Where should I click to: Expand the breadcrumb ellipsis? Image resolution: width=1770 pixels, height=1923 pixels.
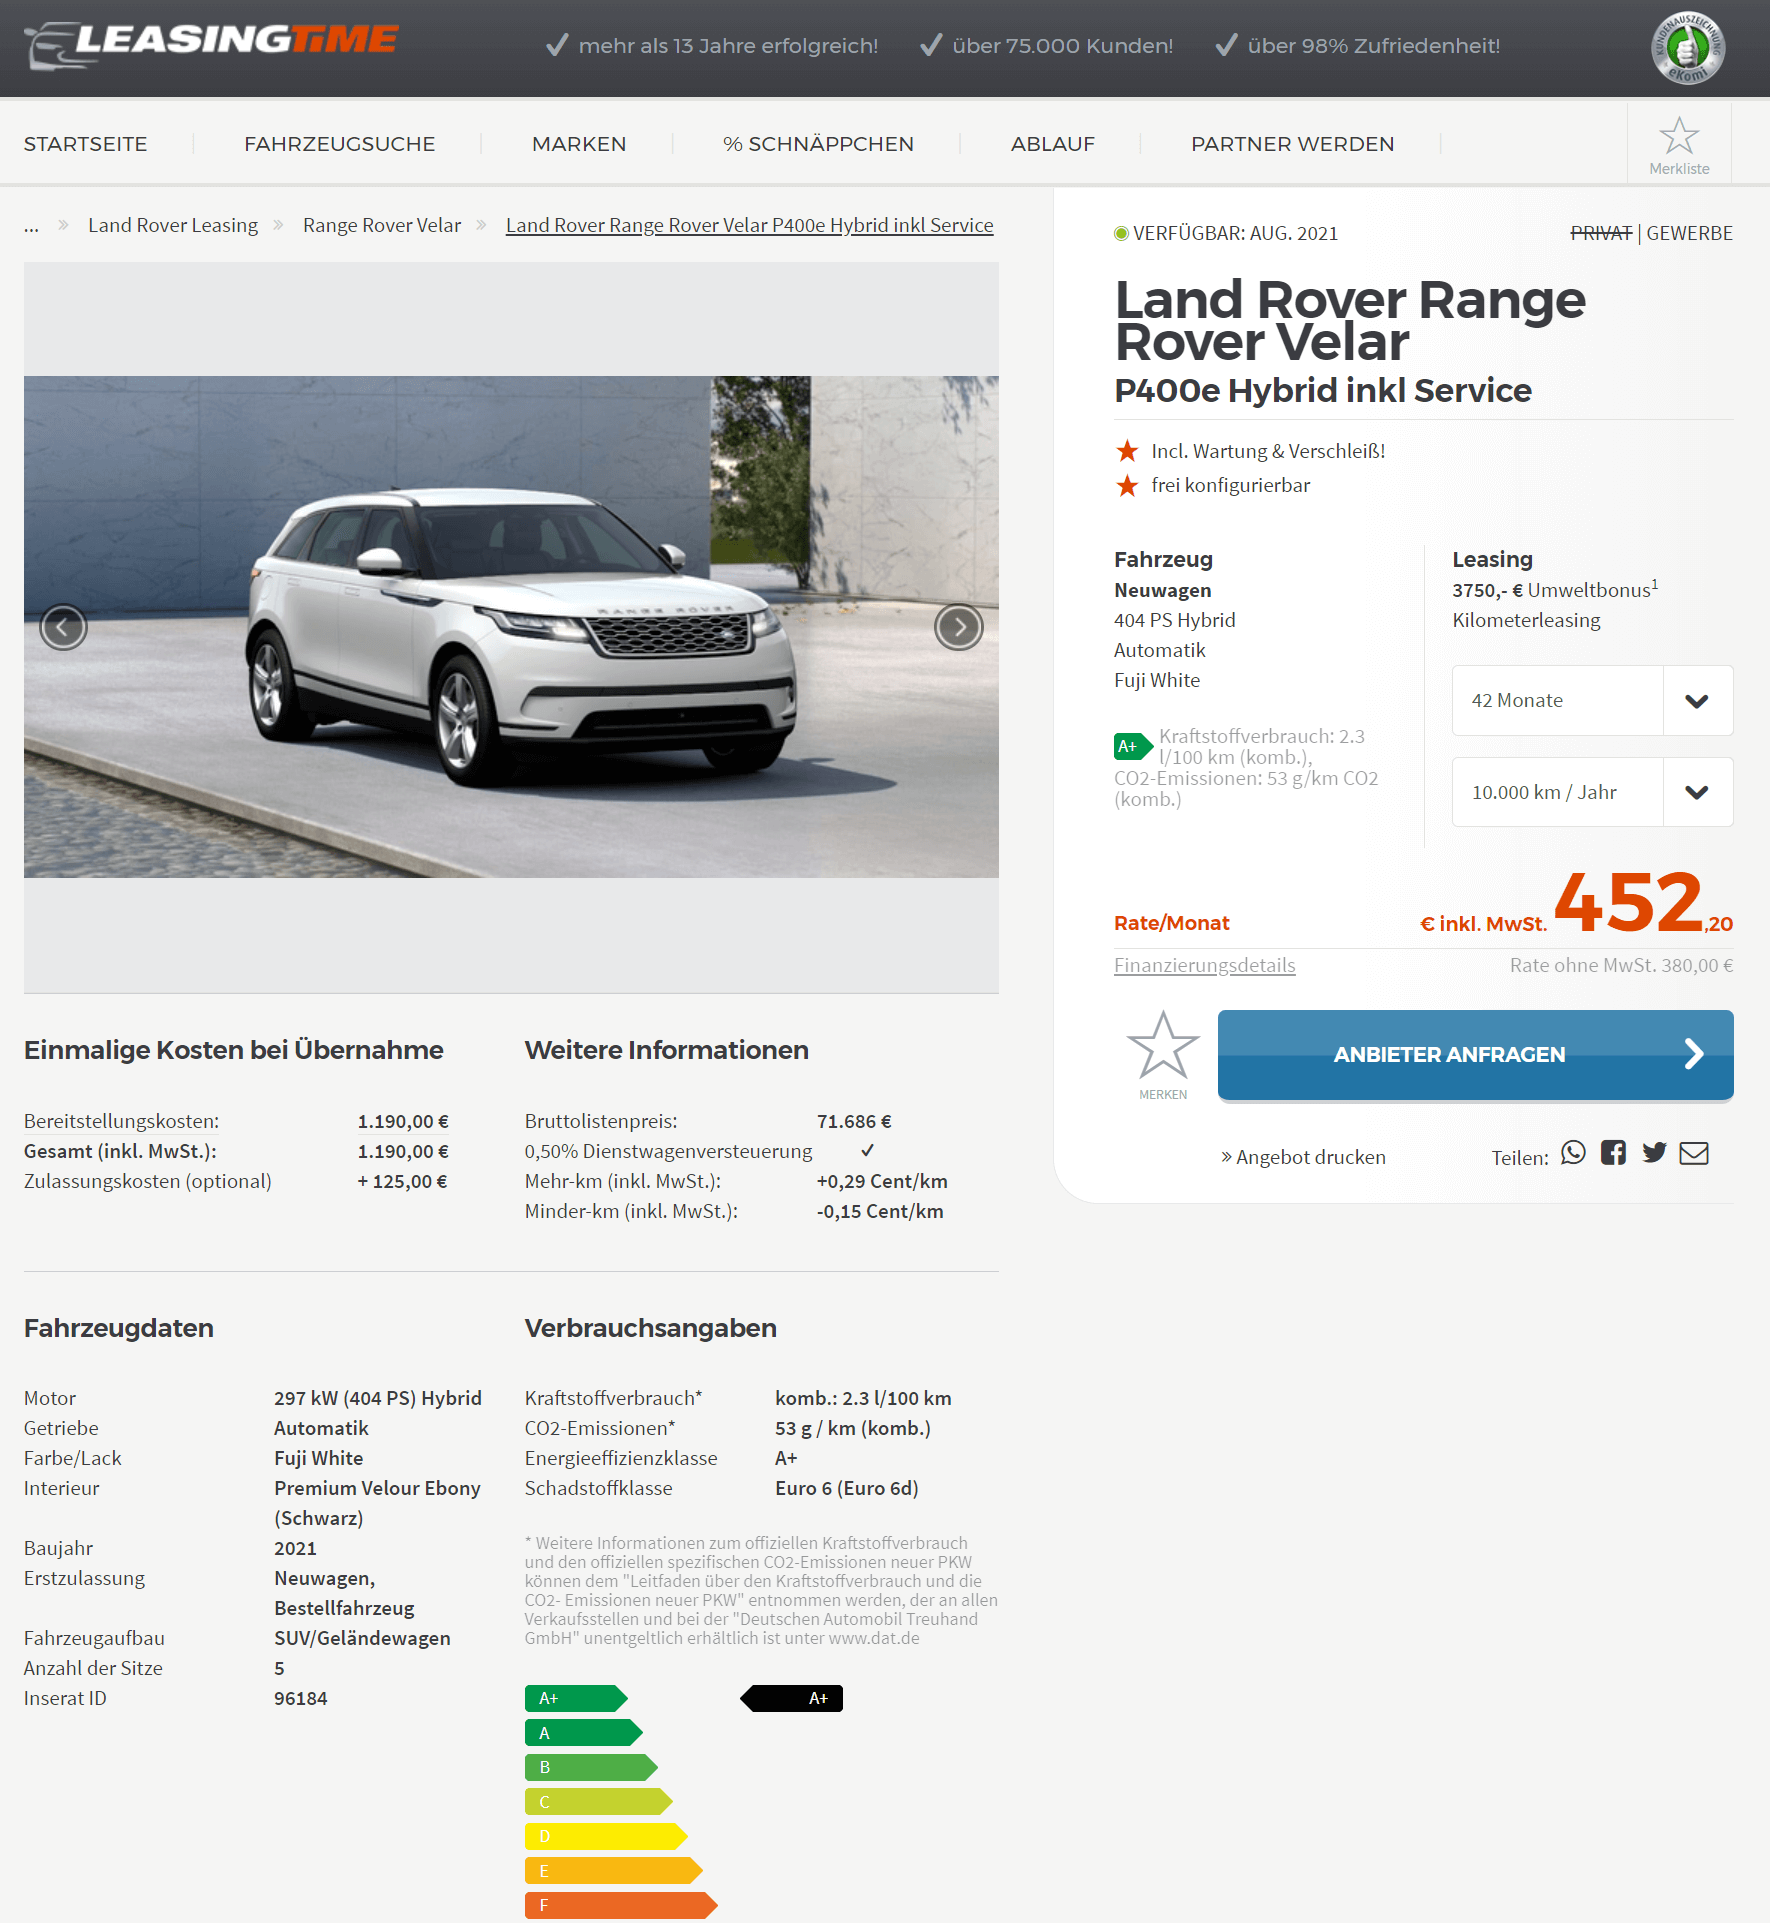pos(32,226)
